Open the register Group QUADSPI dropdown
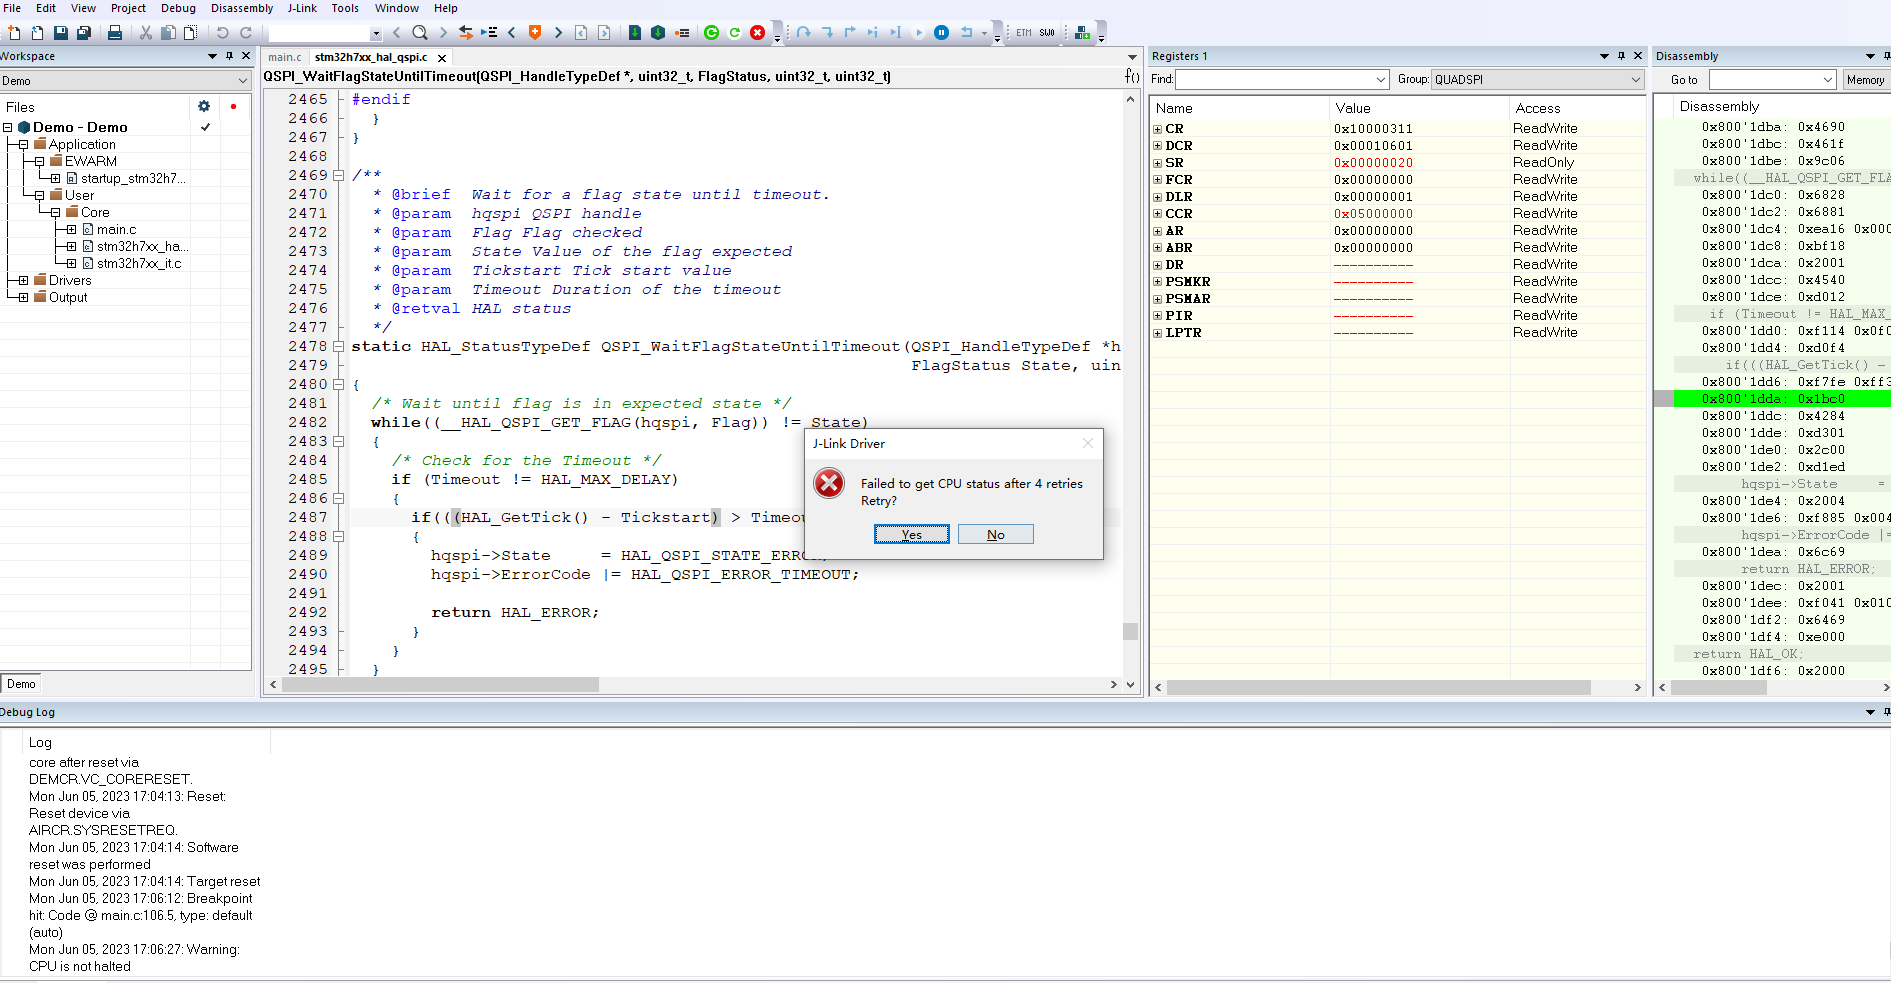 point(1538,79)
